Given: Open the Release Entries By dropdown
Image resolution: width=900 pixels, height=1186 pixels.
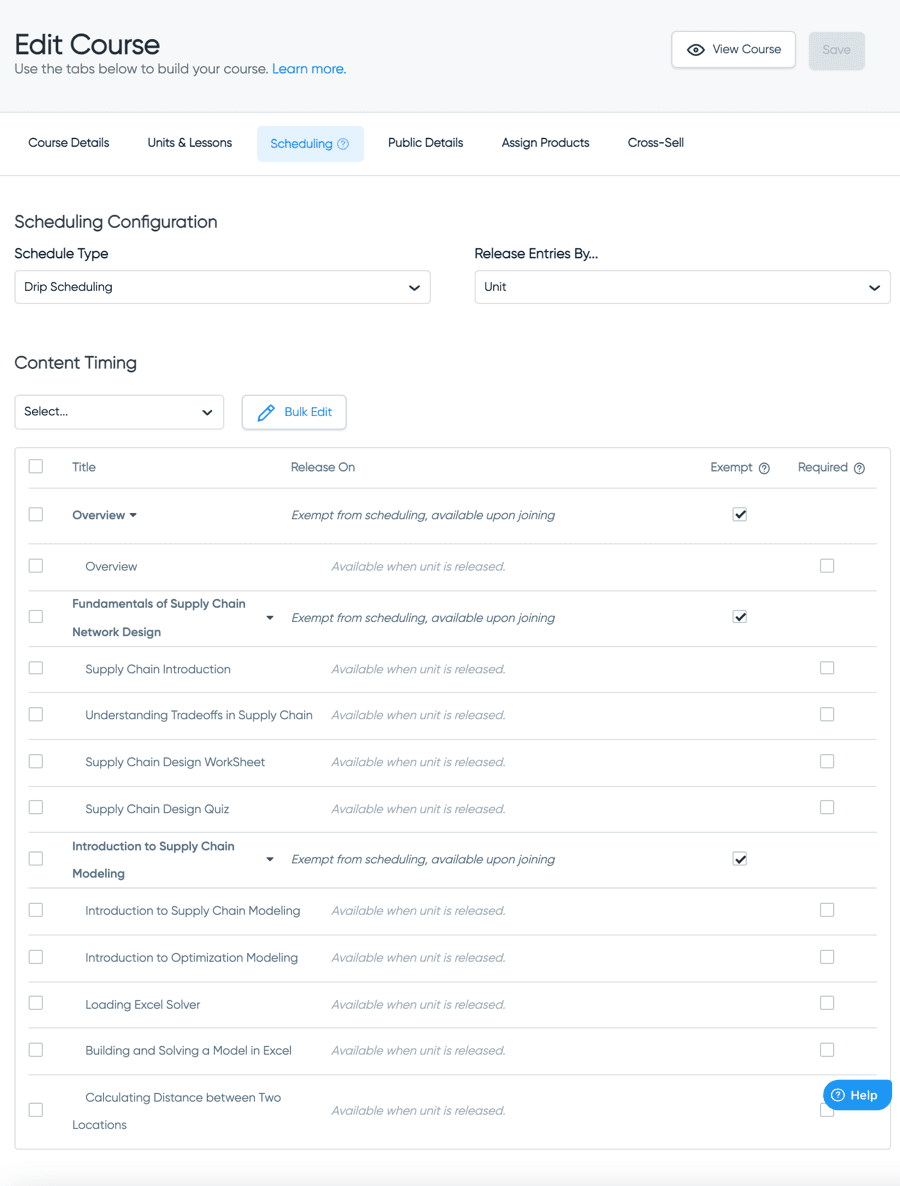Looking at the screenshot, I should (682, 287).
